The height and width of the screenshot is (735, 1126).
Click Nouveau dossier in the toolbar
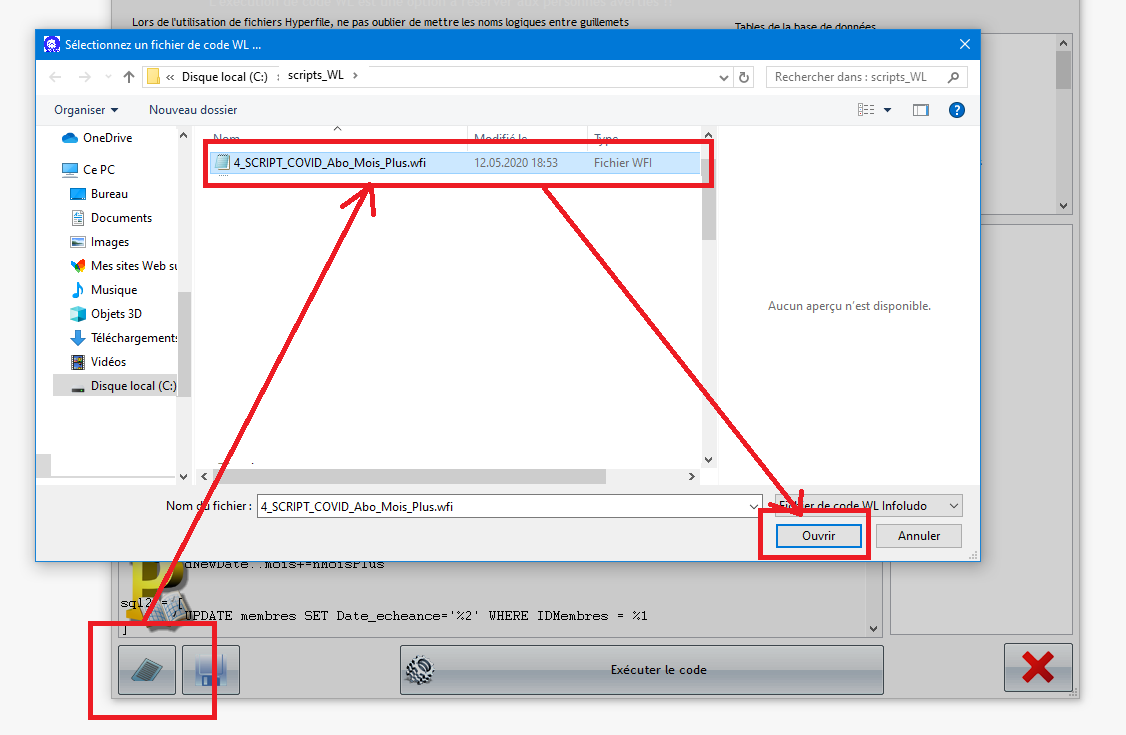(x=193, y=110)
